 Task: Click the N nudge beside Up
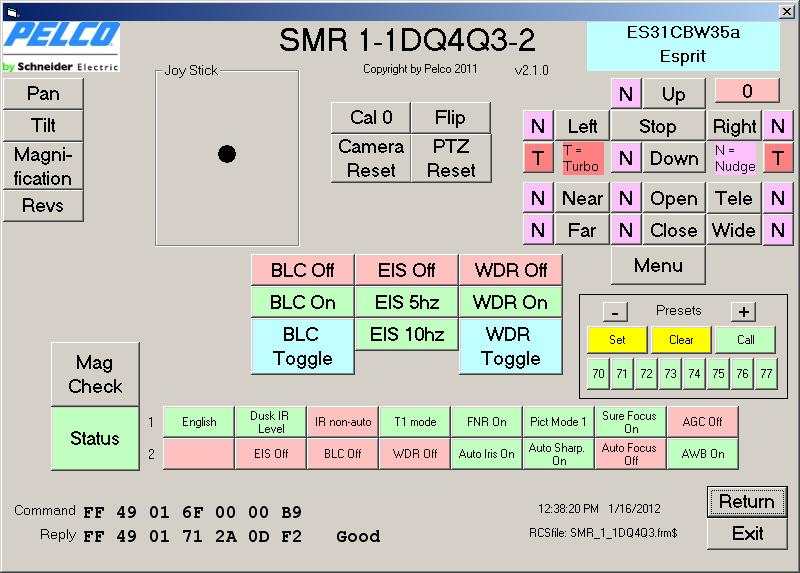pos(626,94)
